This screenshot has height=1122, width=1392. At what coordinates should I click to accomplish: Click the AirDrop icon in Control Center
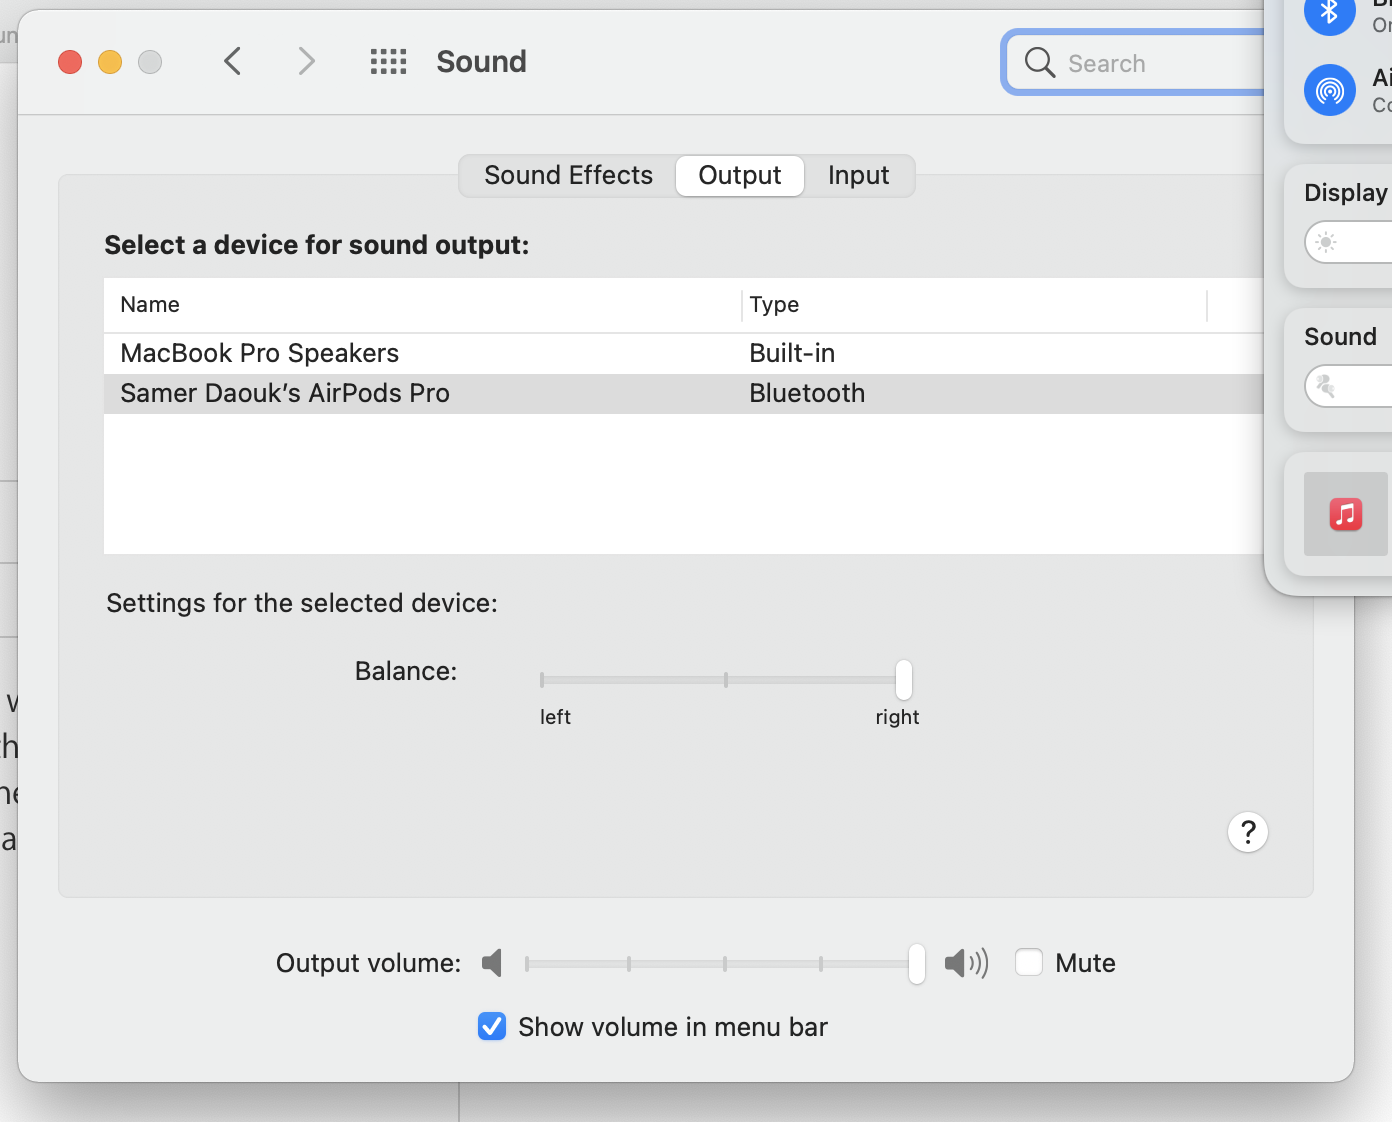pyautogui.click(x=1329, y=91)
